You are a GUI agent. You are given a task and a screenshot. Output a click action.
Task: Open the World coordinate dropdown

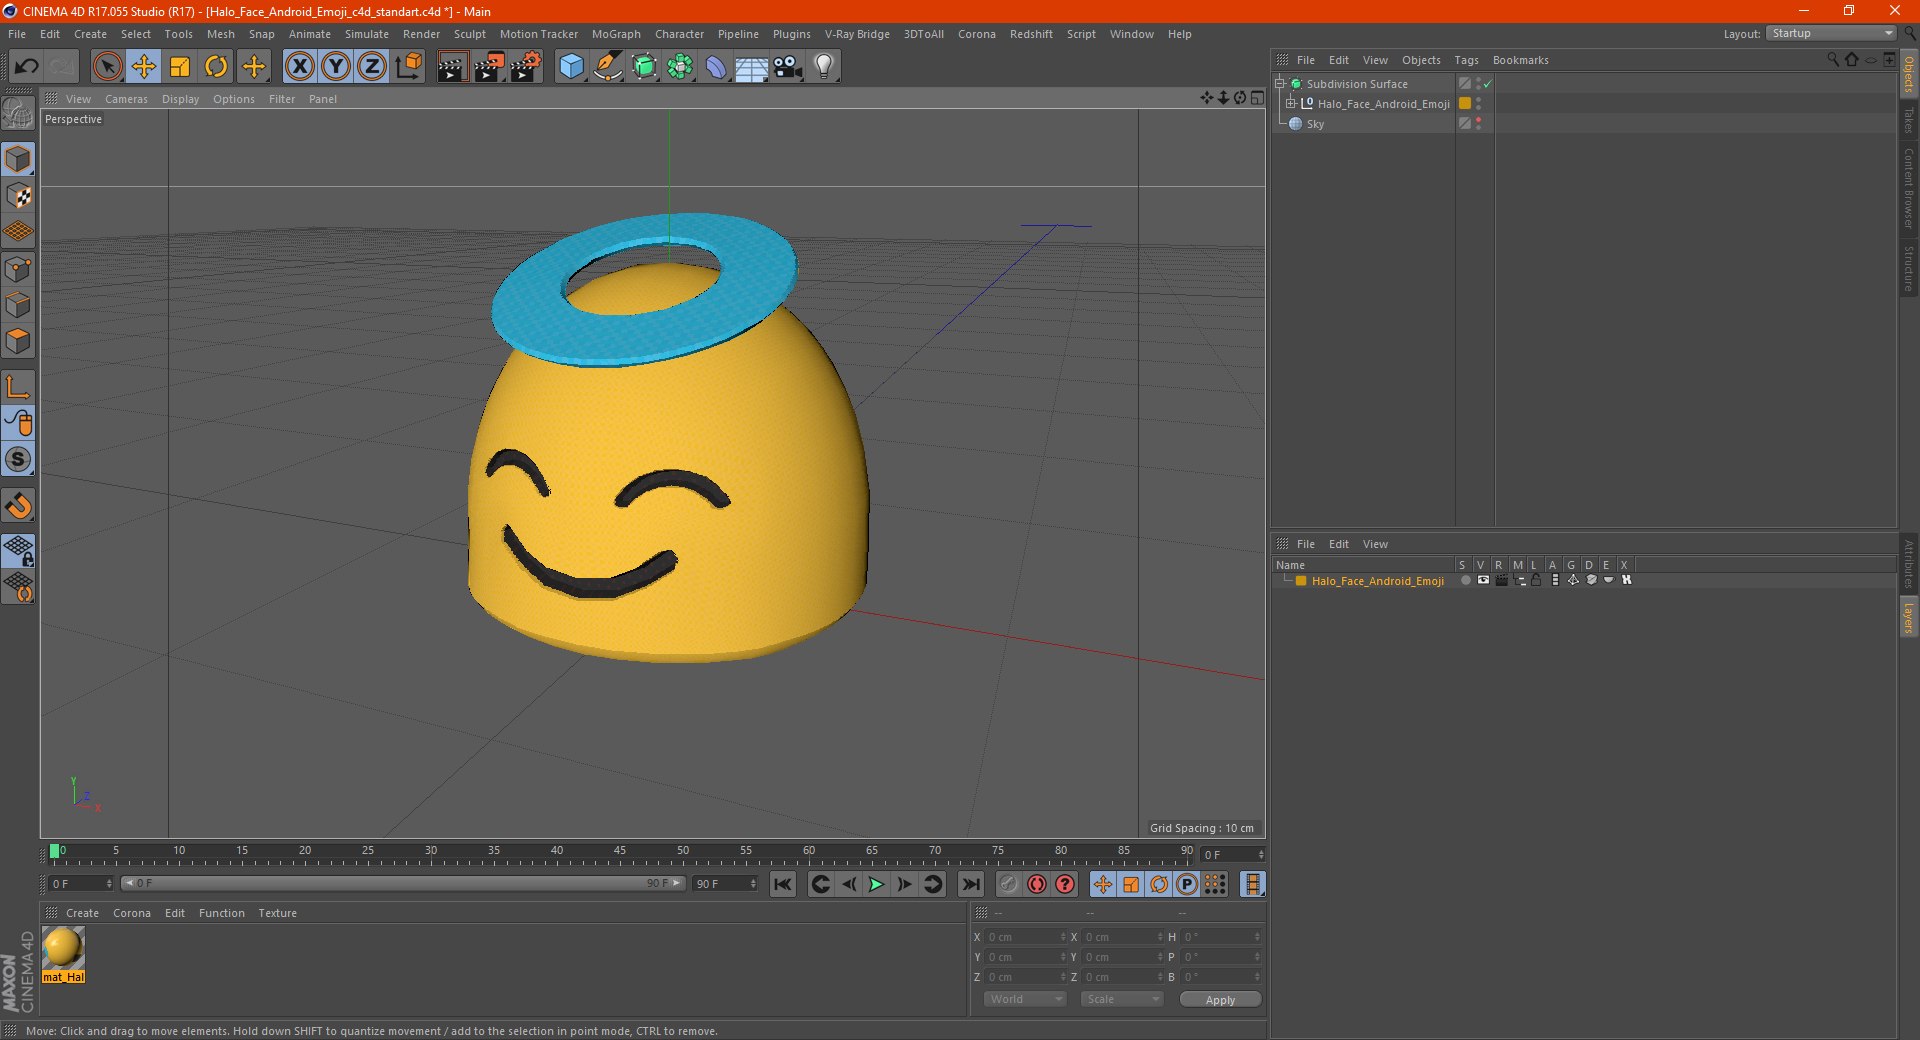click(1025, 999)
